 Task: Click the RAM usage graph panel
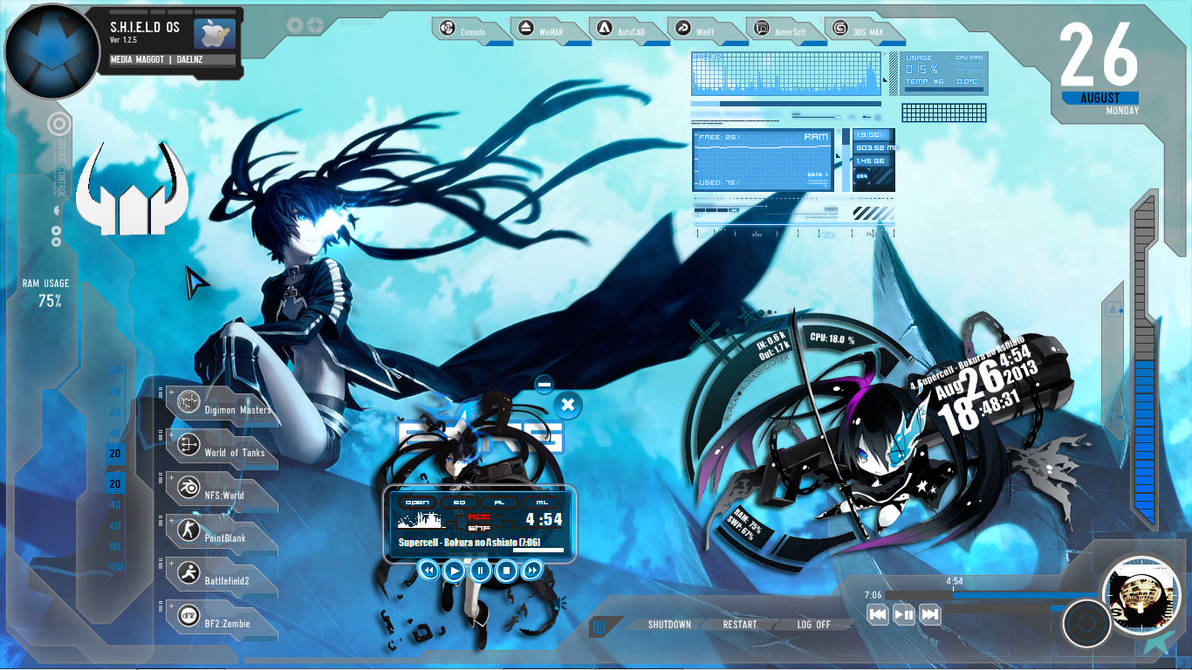point(762,160)
